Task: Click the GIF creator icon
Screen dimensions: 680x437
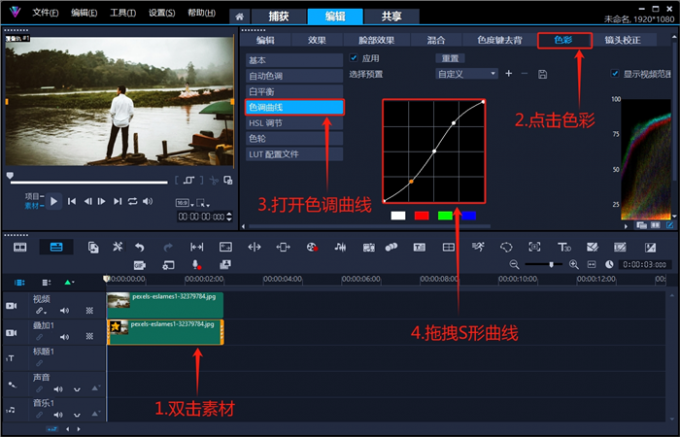Action: (x=139, y=265)
